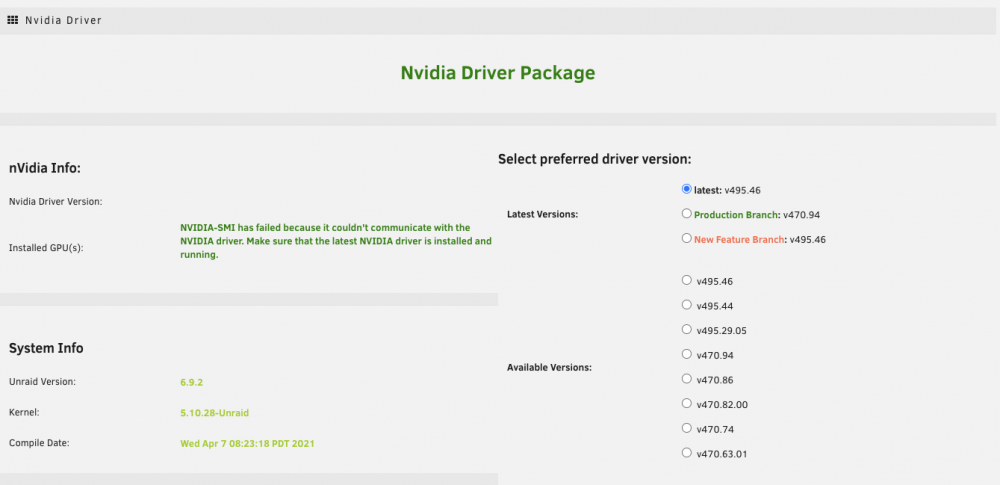Click the Compile Date label

click(39, 443)
